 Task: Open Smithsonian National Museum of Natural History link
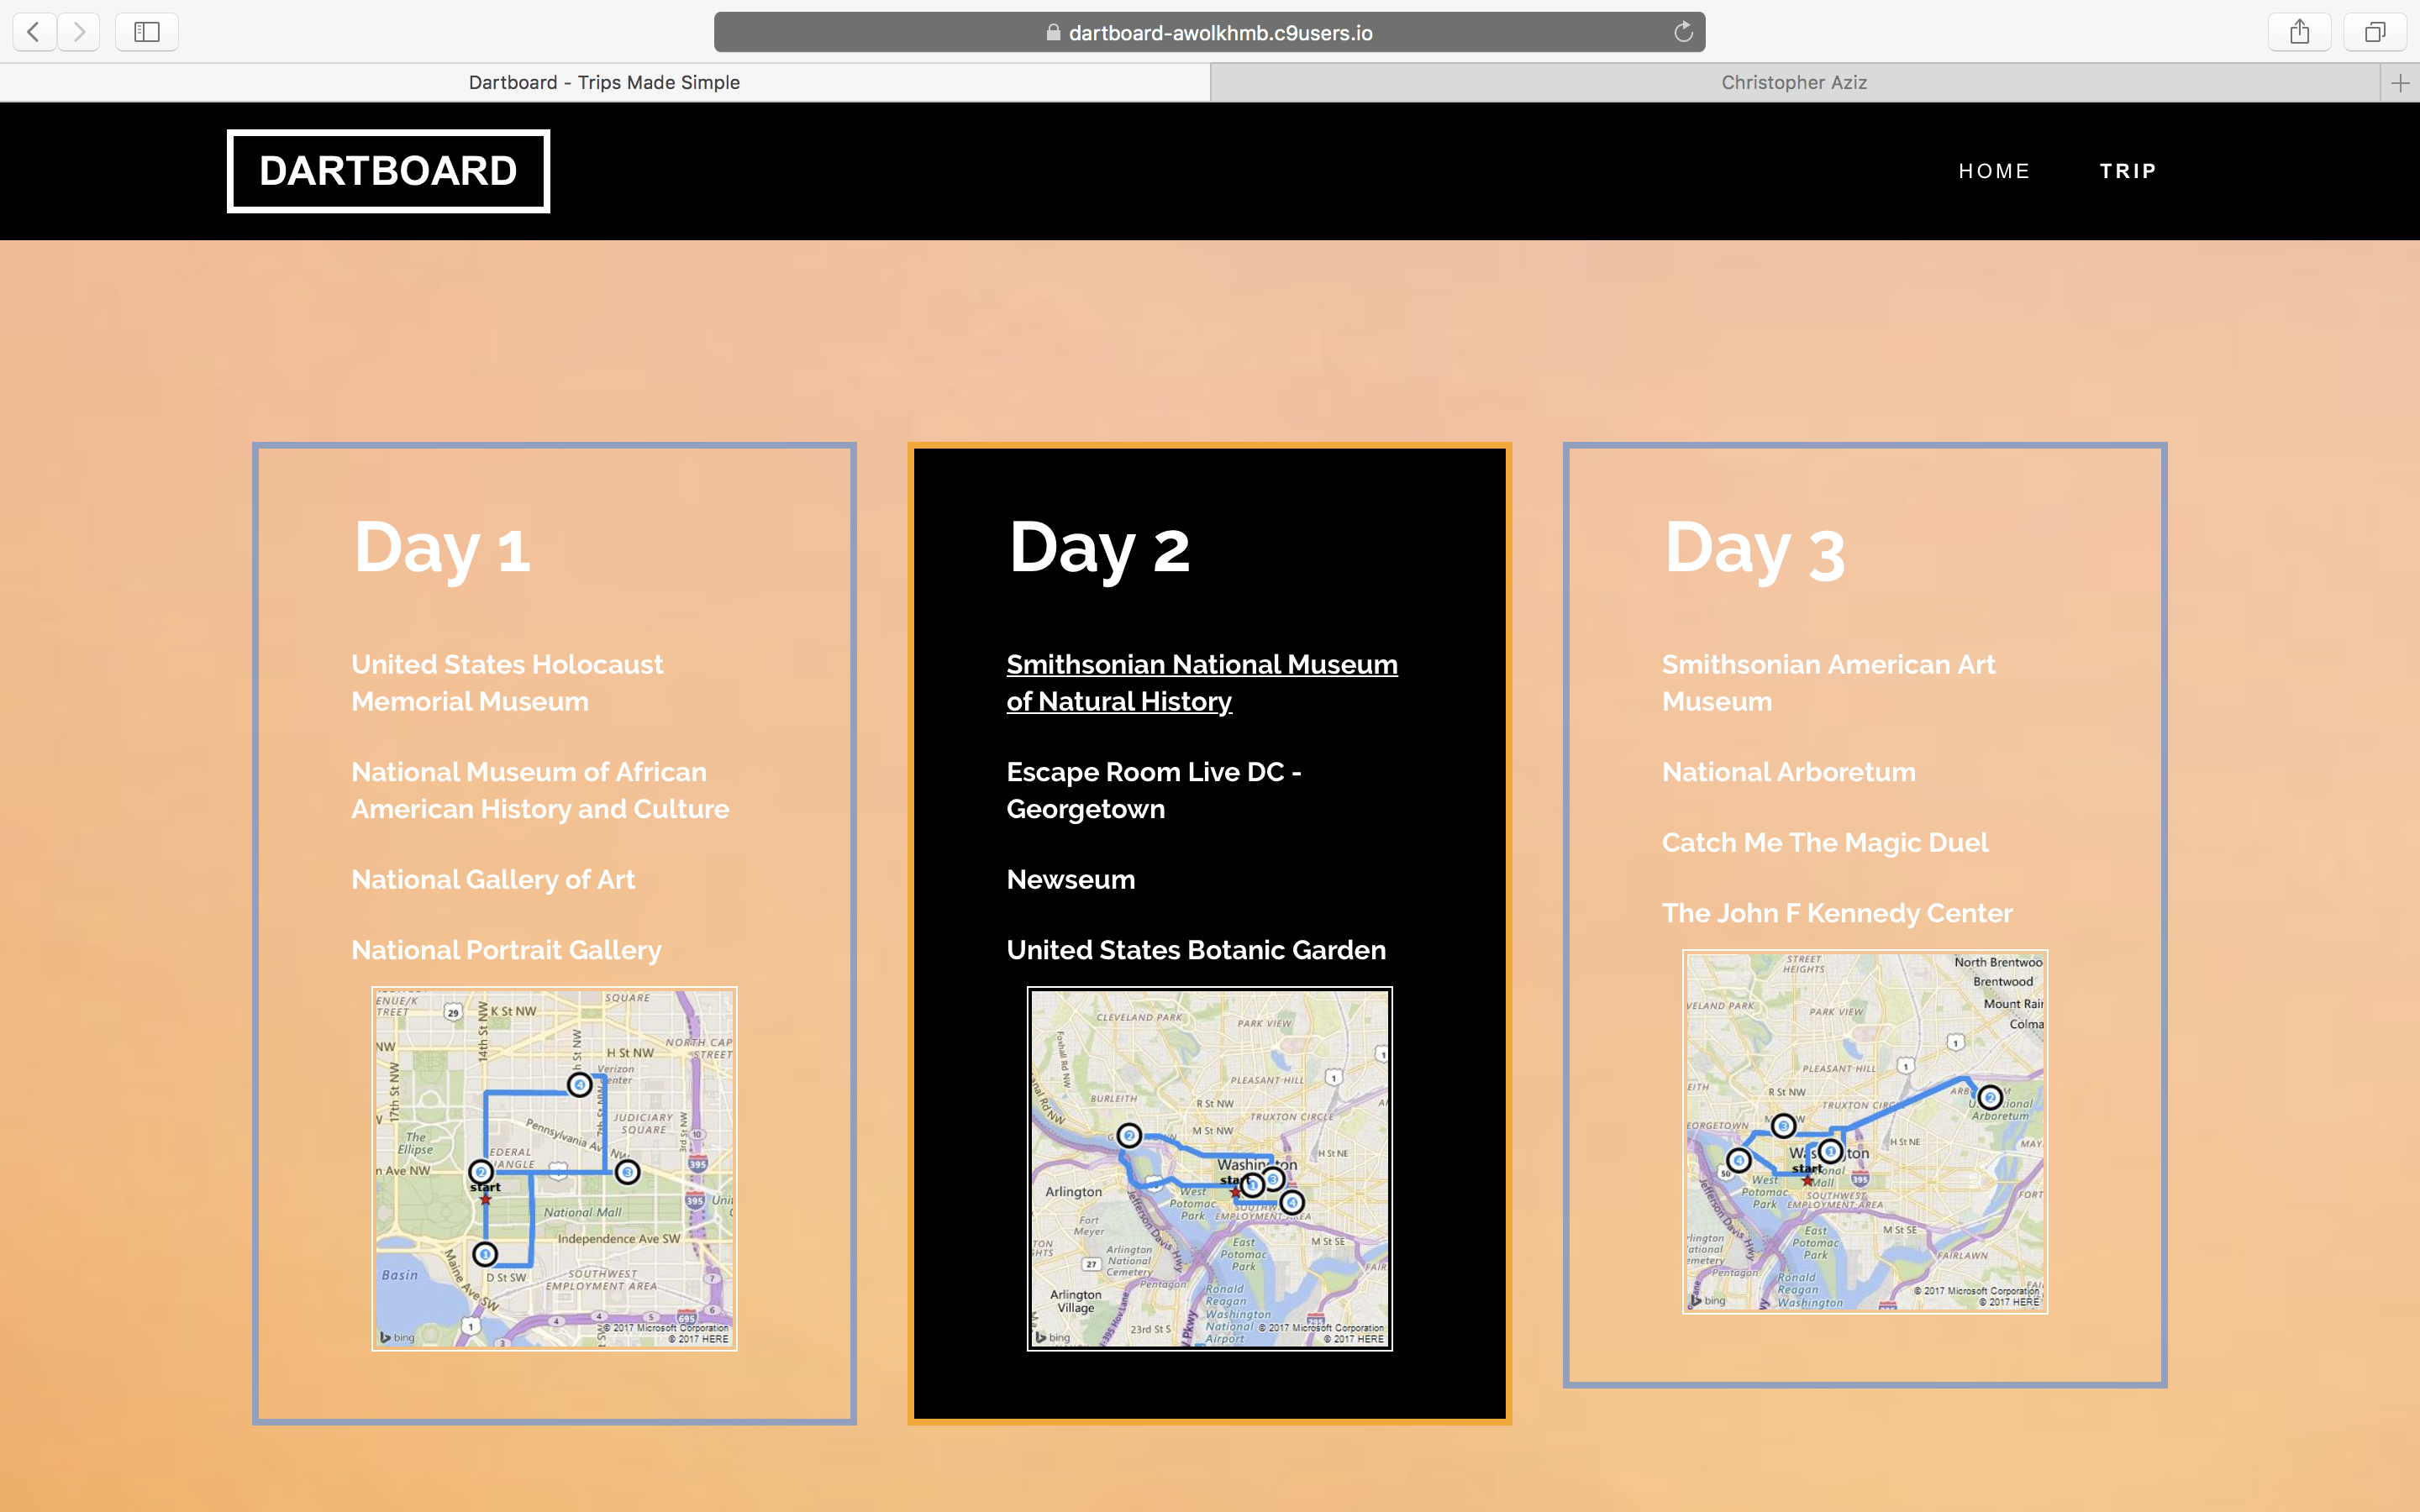coord(1201,683)
